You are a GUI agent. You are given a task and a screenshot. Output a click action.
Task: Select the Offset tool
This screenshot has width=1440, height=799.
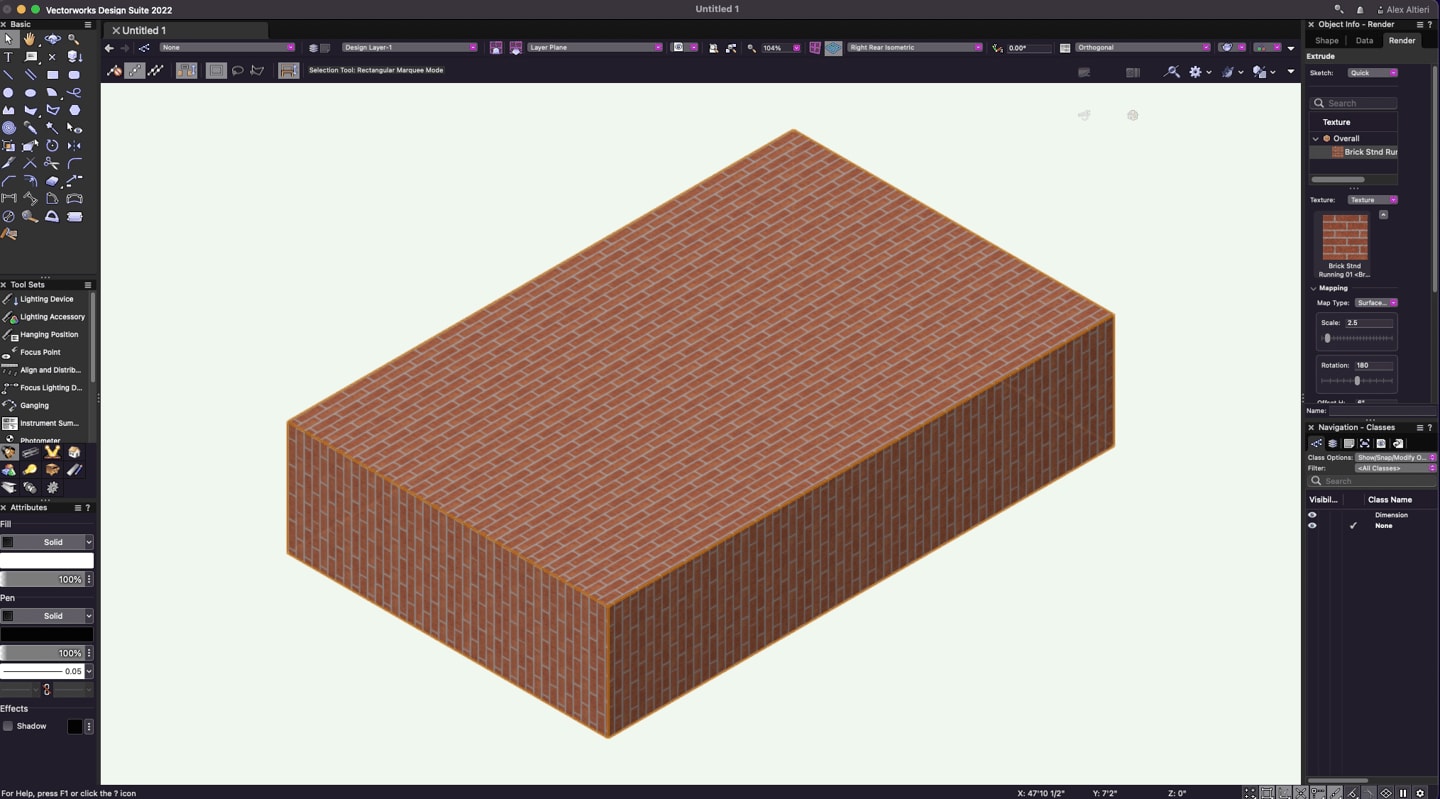[30, 181]
